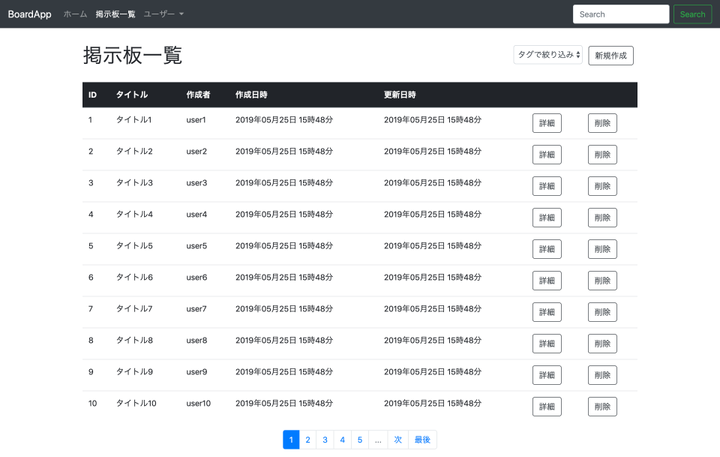Screen dimensions: 720x457
Task: View 詳細 for タイトル7
Action: tap(547, 312)
